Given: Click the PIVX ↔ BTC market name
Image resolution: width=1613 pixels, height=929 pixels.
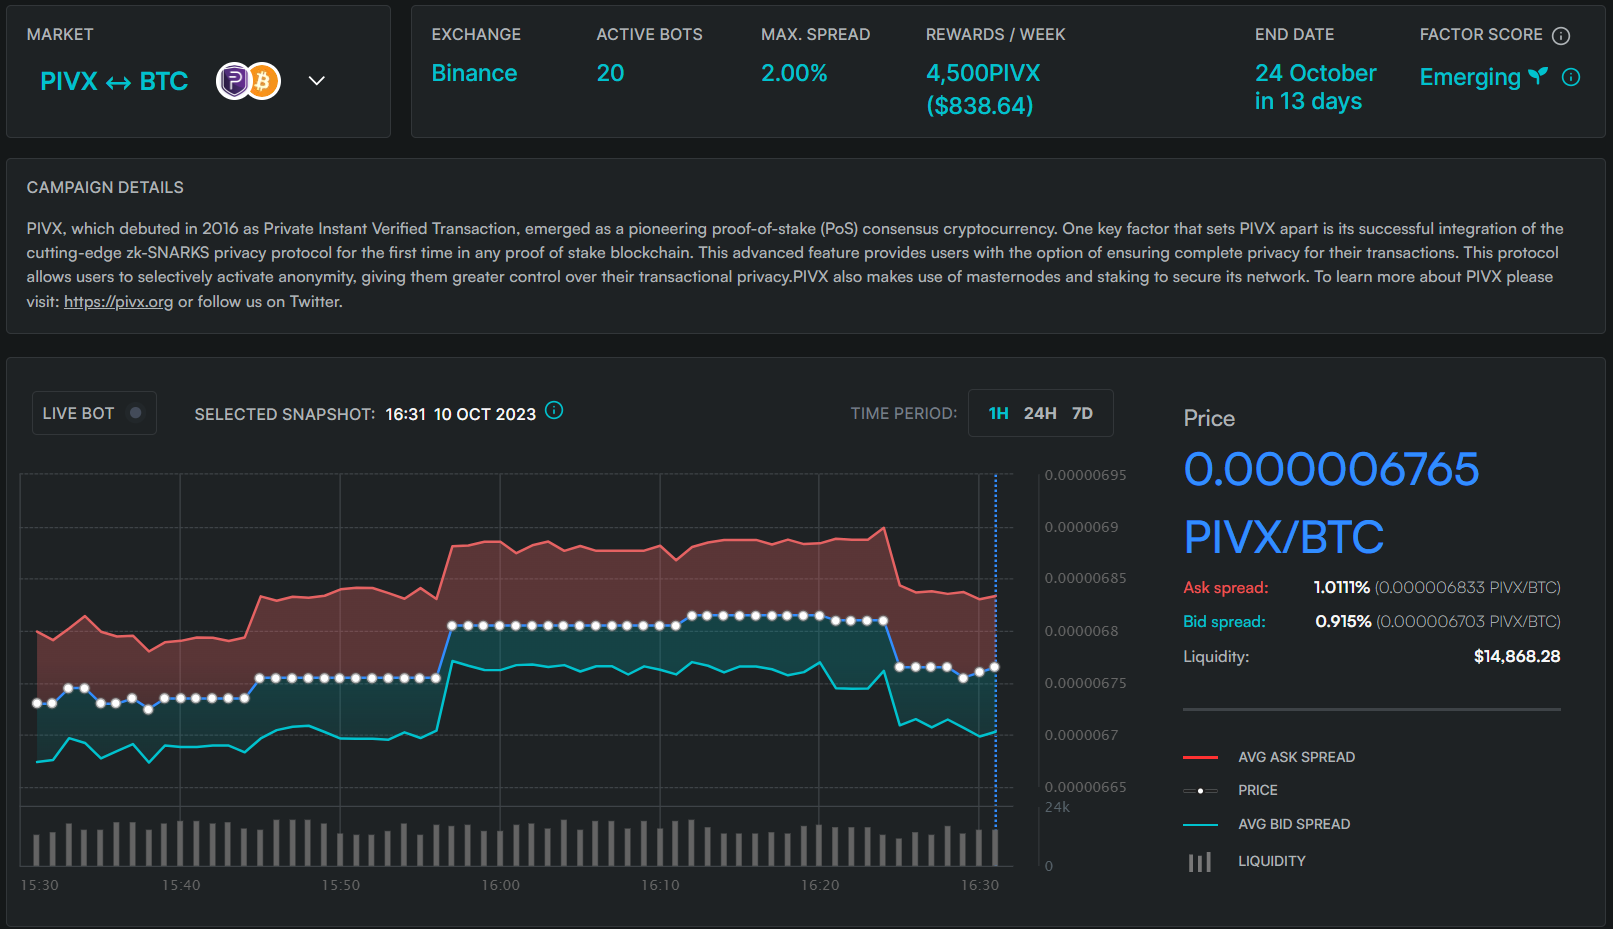Looking at the screenshot, I should click(x=114, y=81).
